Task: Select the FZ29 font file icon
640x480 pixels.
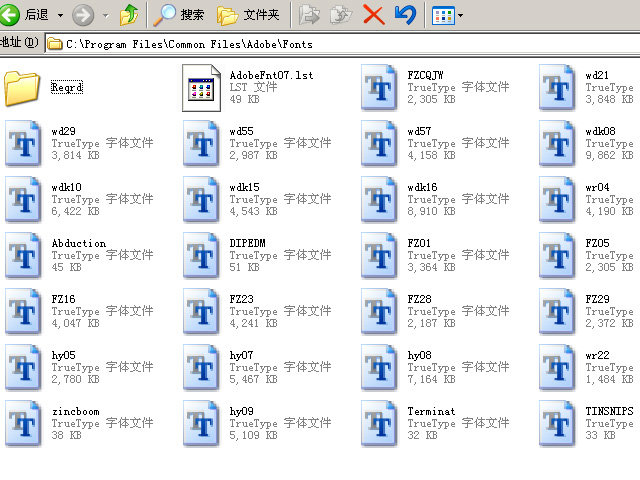Action: tap(557, 311)
